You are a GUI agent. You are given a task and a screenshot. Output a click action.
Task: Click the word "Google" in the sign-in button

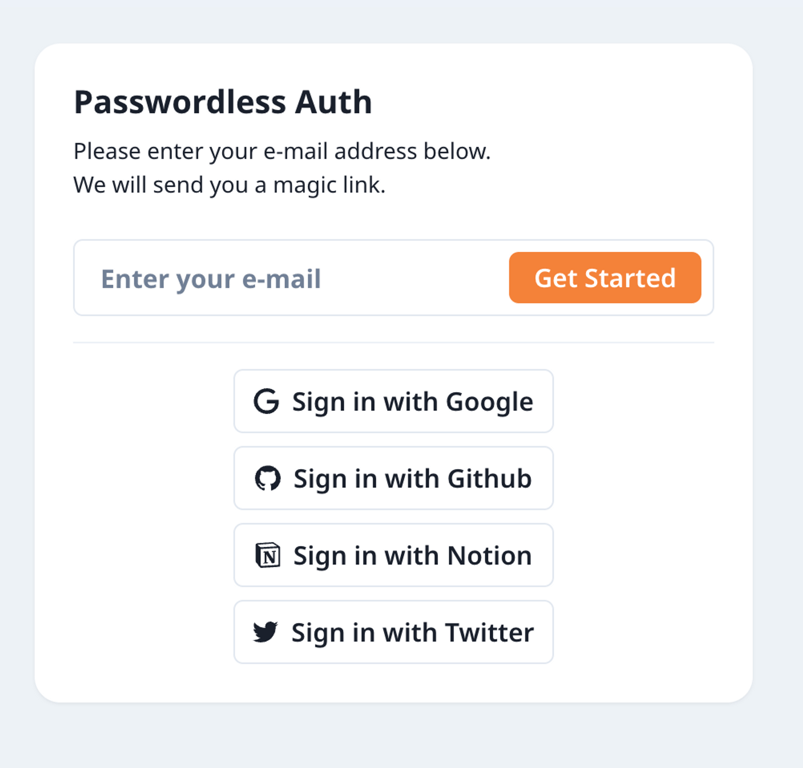click(489, 402)
